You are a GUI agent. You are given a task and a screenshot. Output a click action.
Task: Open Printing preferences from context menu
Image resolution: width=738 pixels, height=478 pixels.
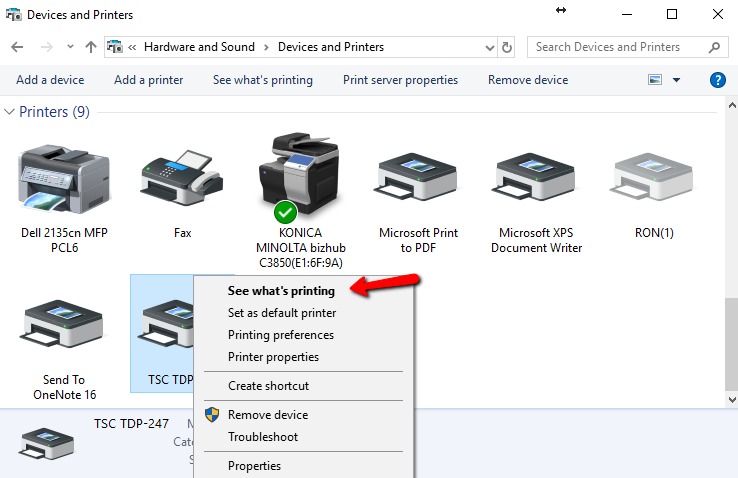point(281,335)
